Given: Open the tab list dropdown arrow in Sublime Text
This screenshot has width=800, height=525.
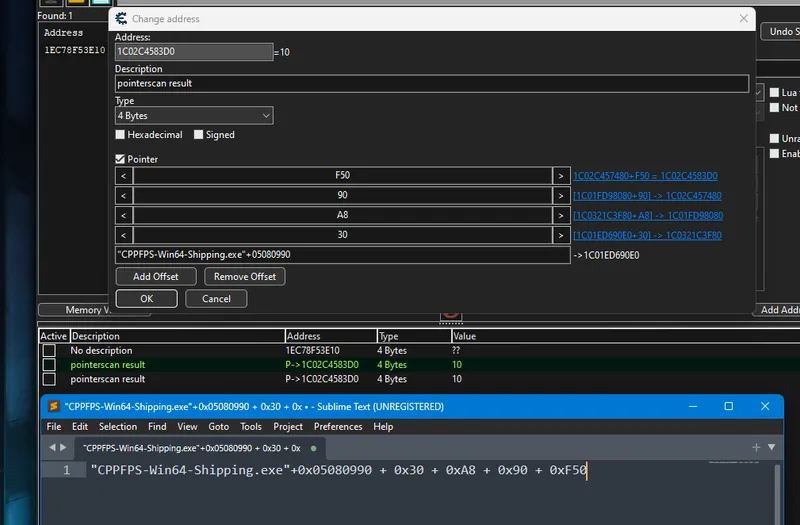Looking at the screenshot, I should coord(771,447).
